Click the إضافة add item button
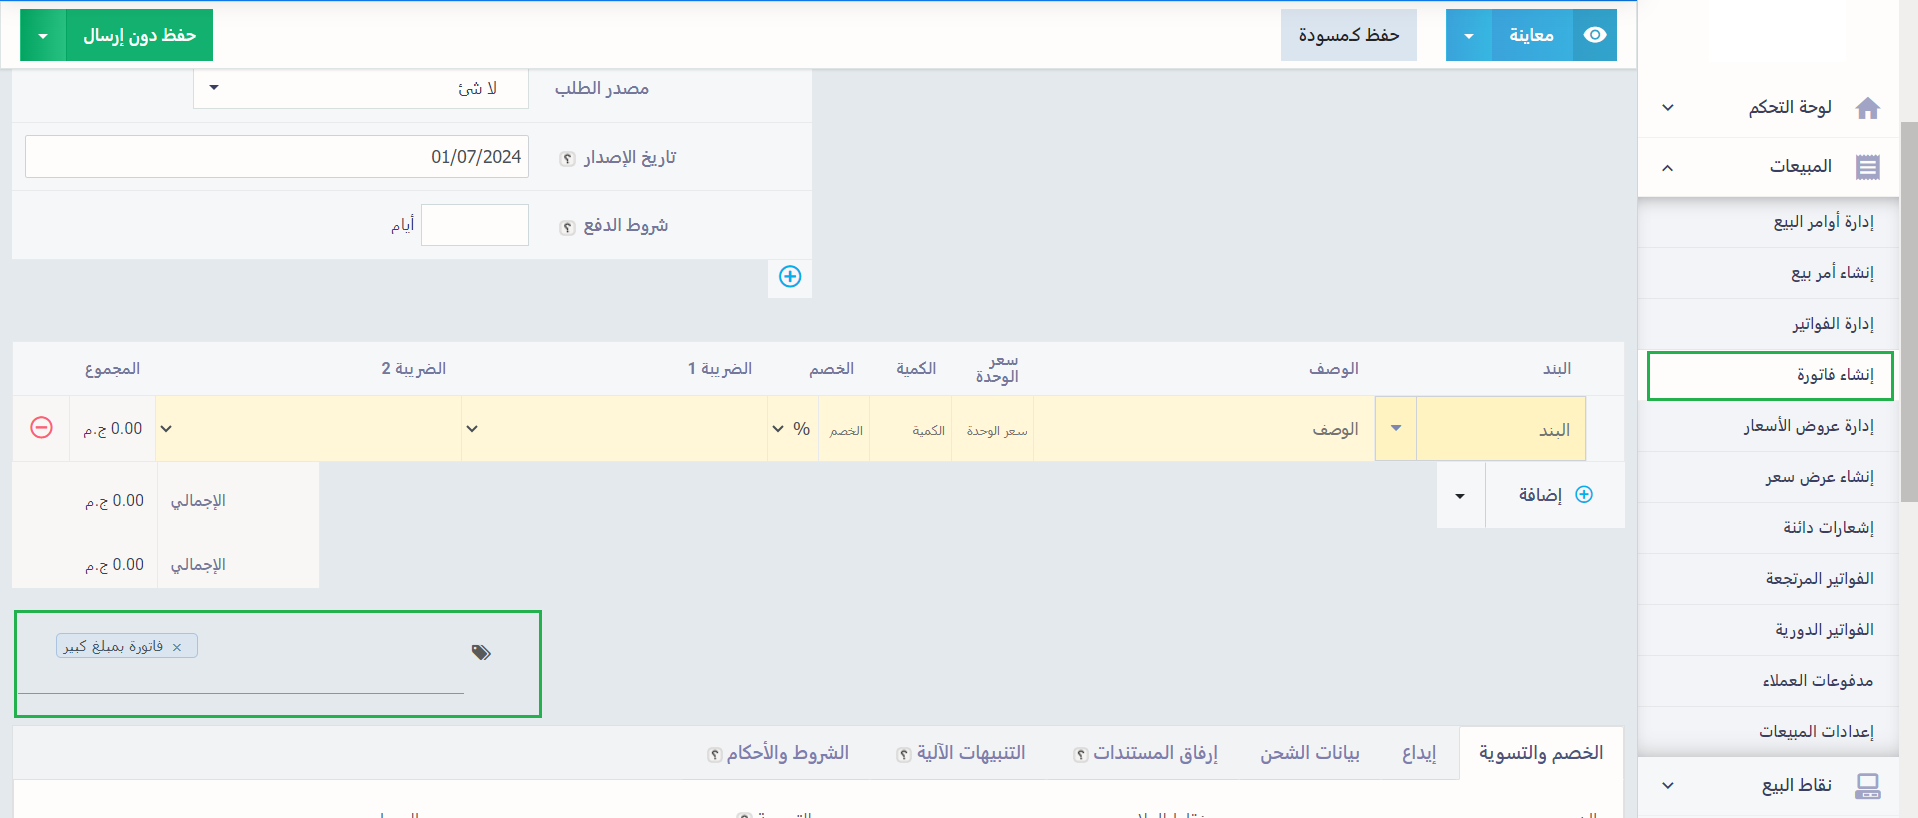Image resolution: width=1918 pixels, height=818 pixels. [x=1554, y=495]
